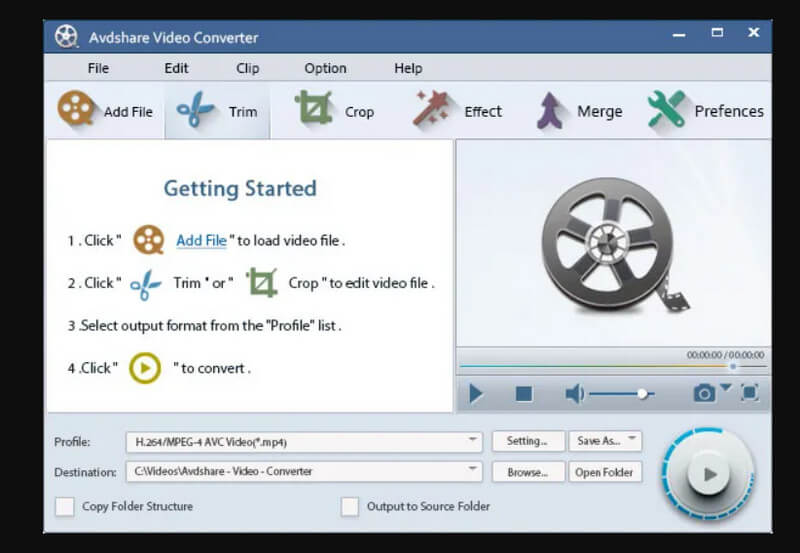Click the Merge toolbar icon
The width and height of the screenshot is (800, 553).
tap(551, 110)
